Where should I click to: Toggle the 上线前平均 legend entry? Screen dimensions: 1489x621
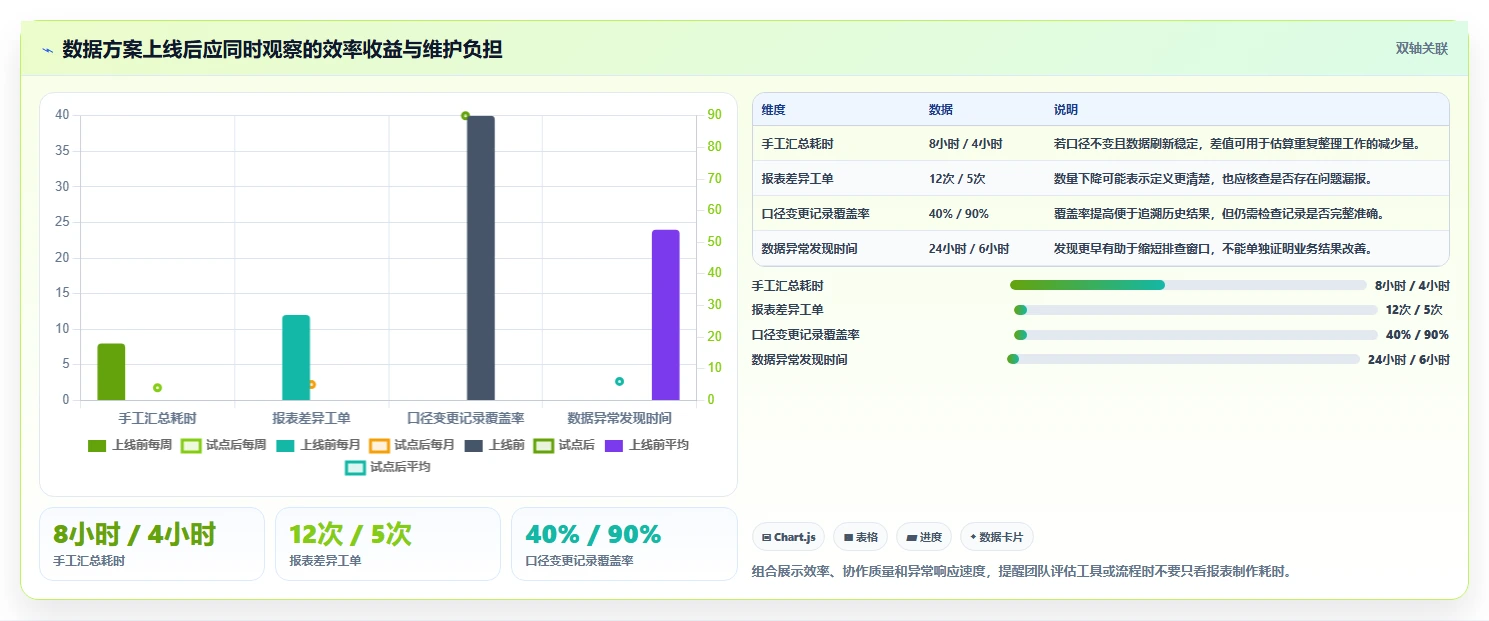coord(646,445)
